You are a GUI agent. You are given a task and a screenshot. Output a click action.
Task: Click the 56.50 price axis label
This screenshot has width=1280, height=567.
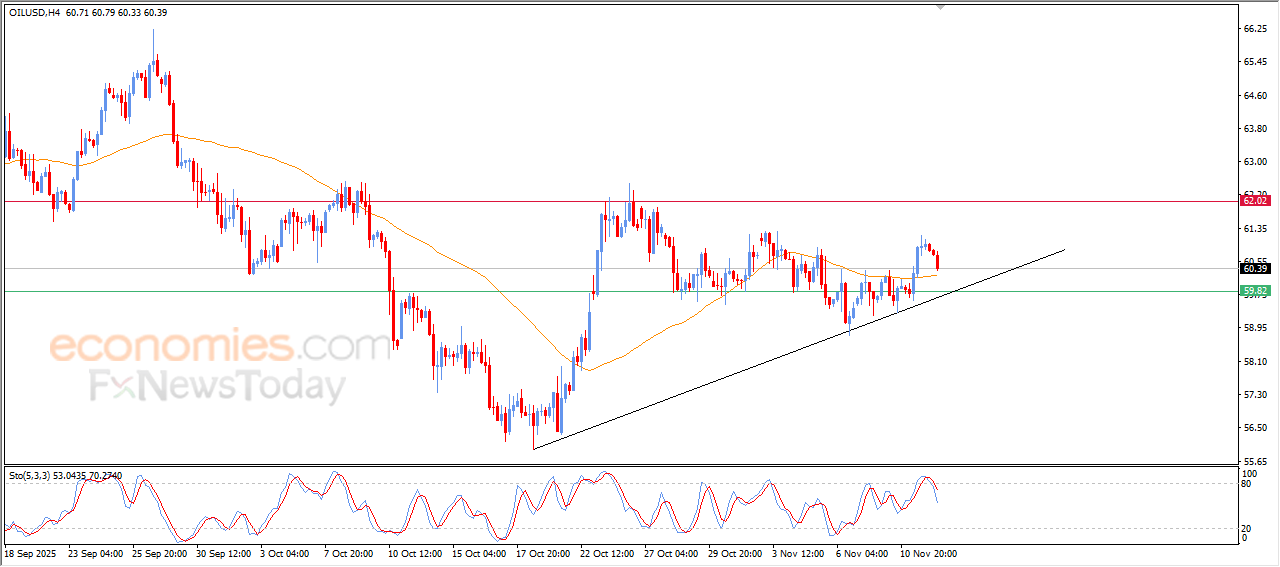point(1255,427)
